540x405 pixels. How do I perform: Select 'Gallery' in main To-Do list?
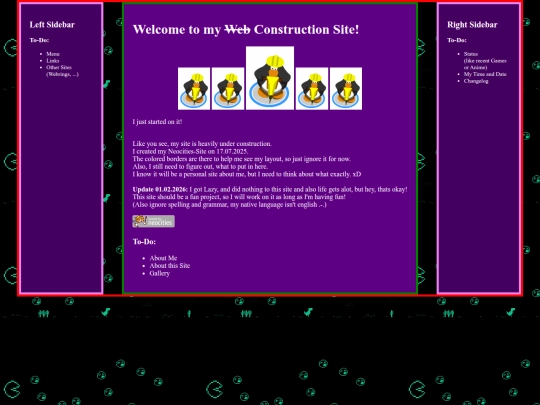coord(159,273)
